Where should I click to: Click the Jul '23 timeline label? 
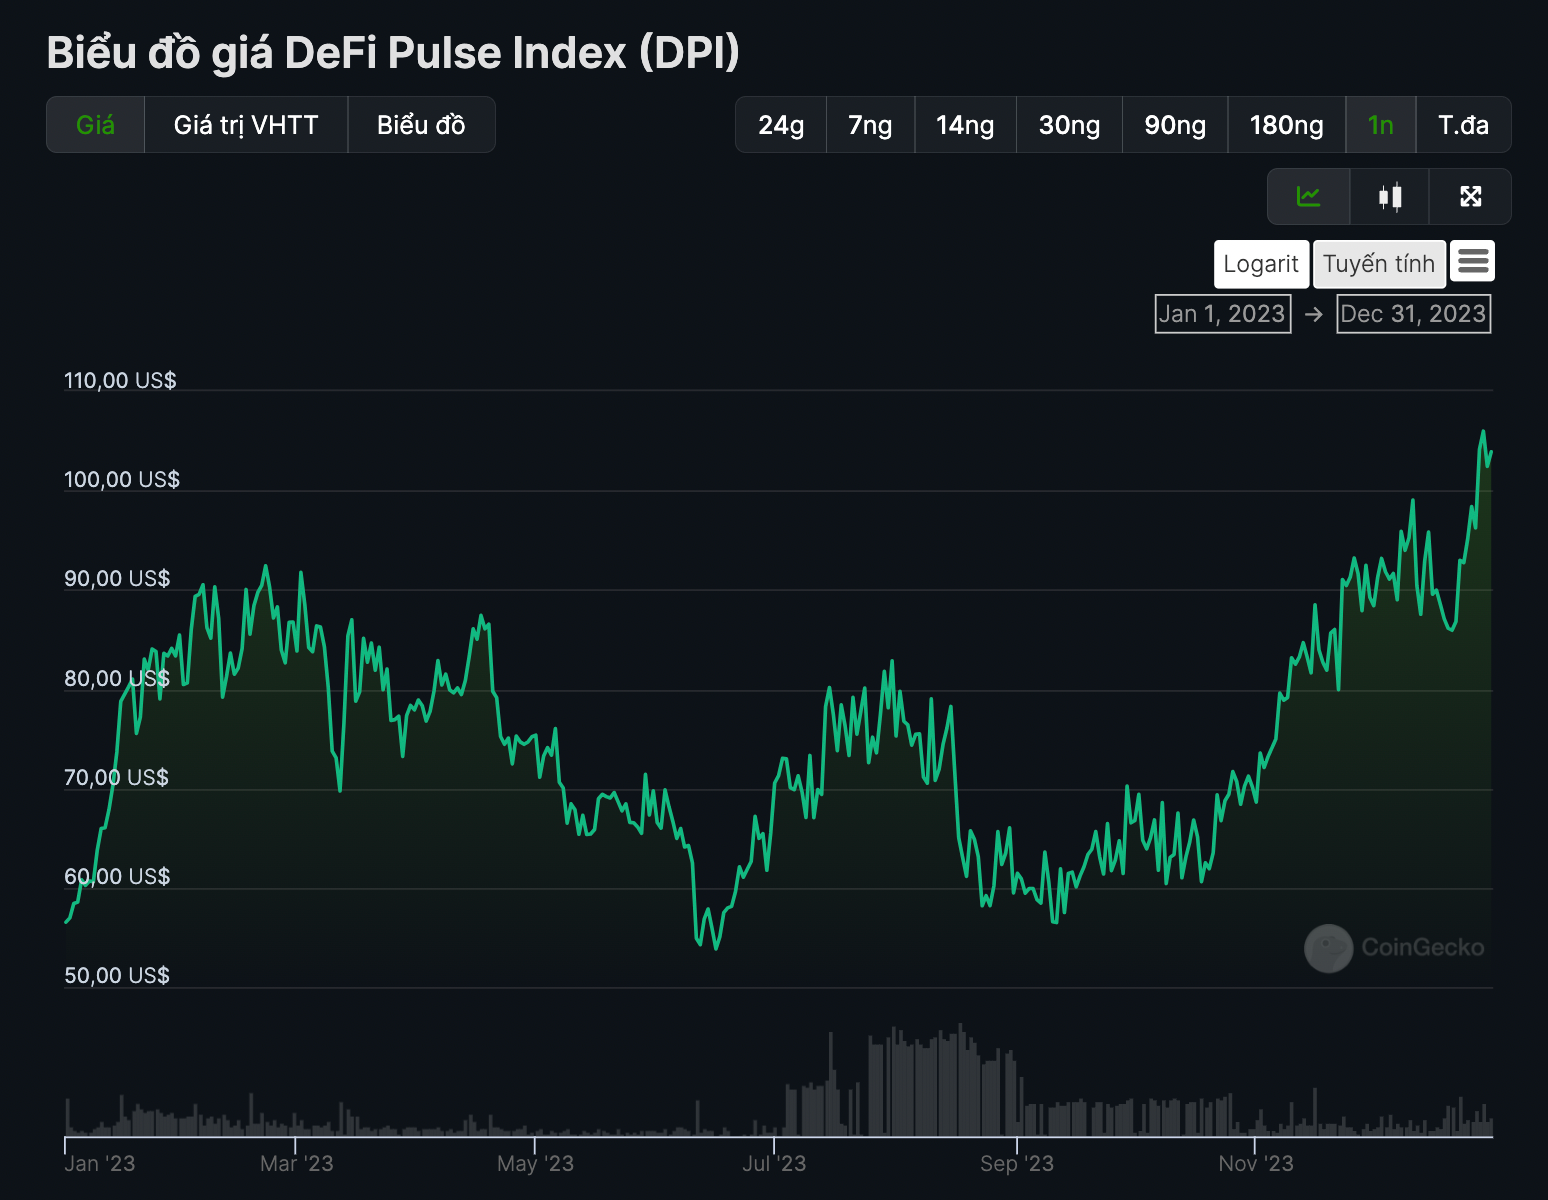774,1163
